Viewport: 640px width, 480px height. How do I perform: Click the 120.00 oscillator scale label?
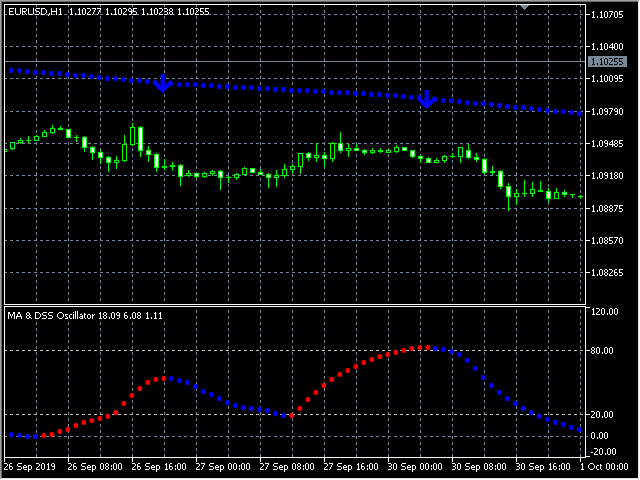pos(606,312)
